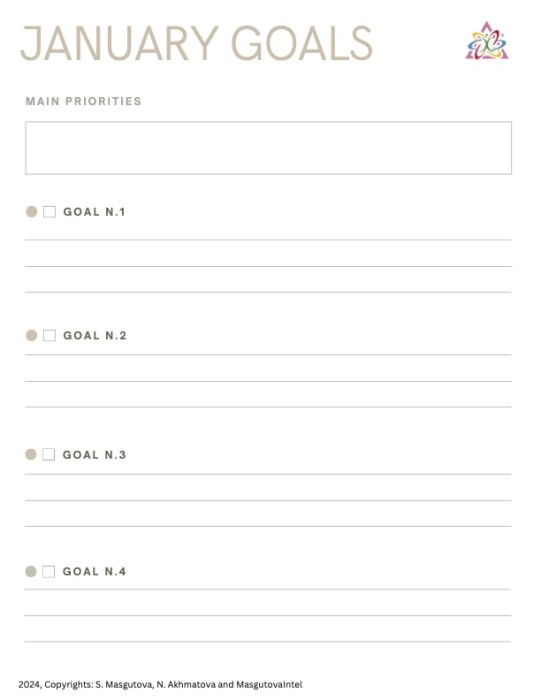Check the Goal N.1 checkbox
This screenshot has width=541, height=700.
point(50,212)
